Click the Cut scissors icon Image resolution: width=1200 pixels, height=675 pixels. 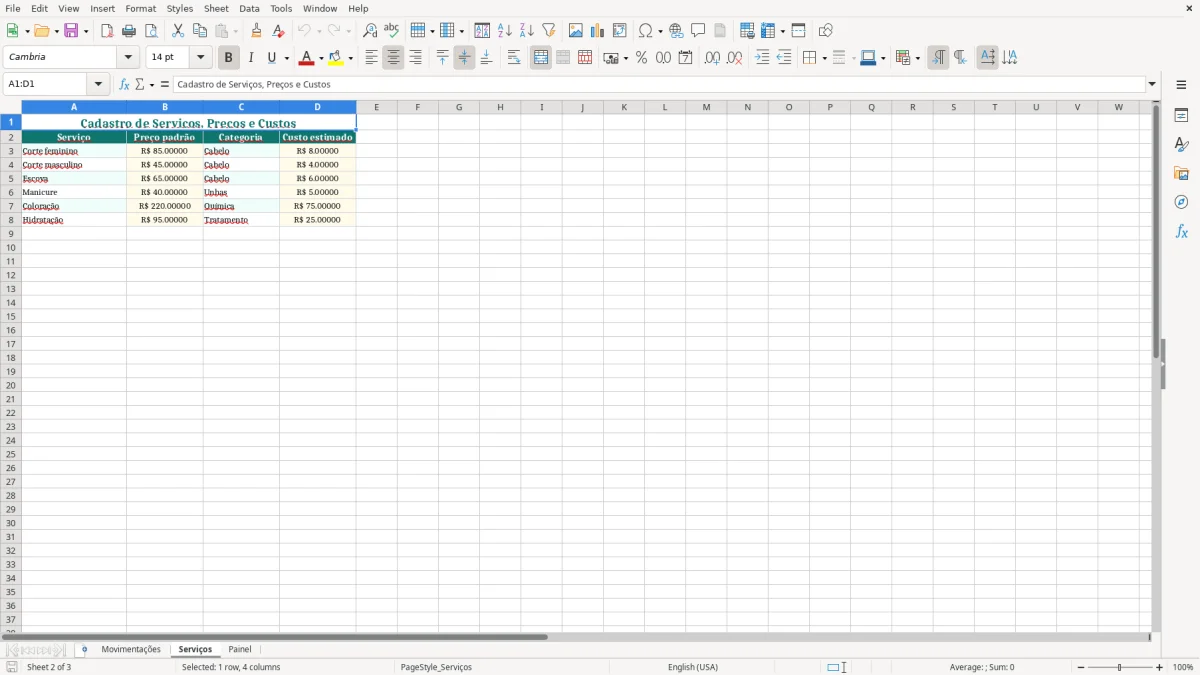pos(178,31)
